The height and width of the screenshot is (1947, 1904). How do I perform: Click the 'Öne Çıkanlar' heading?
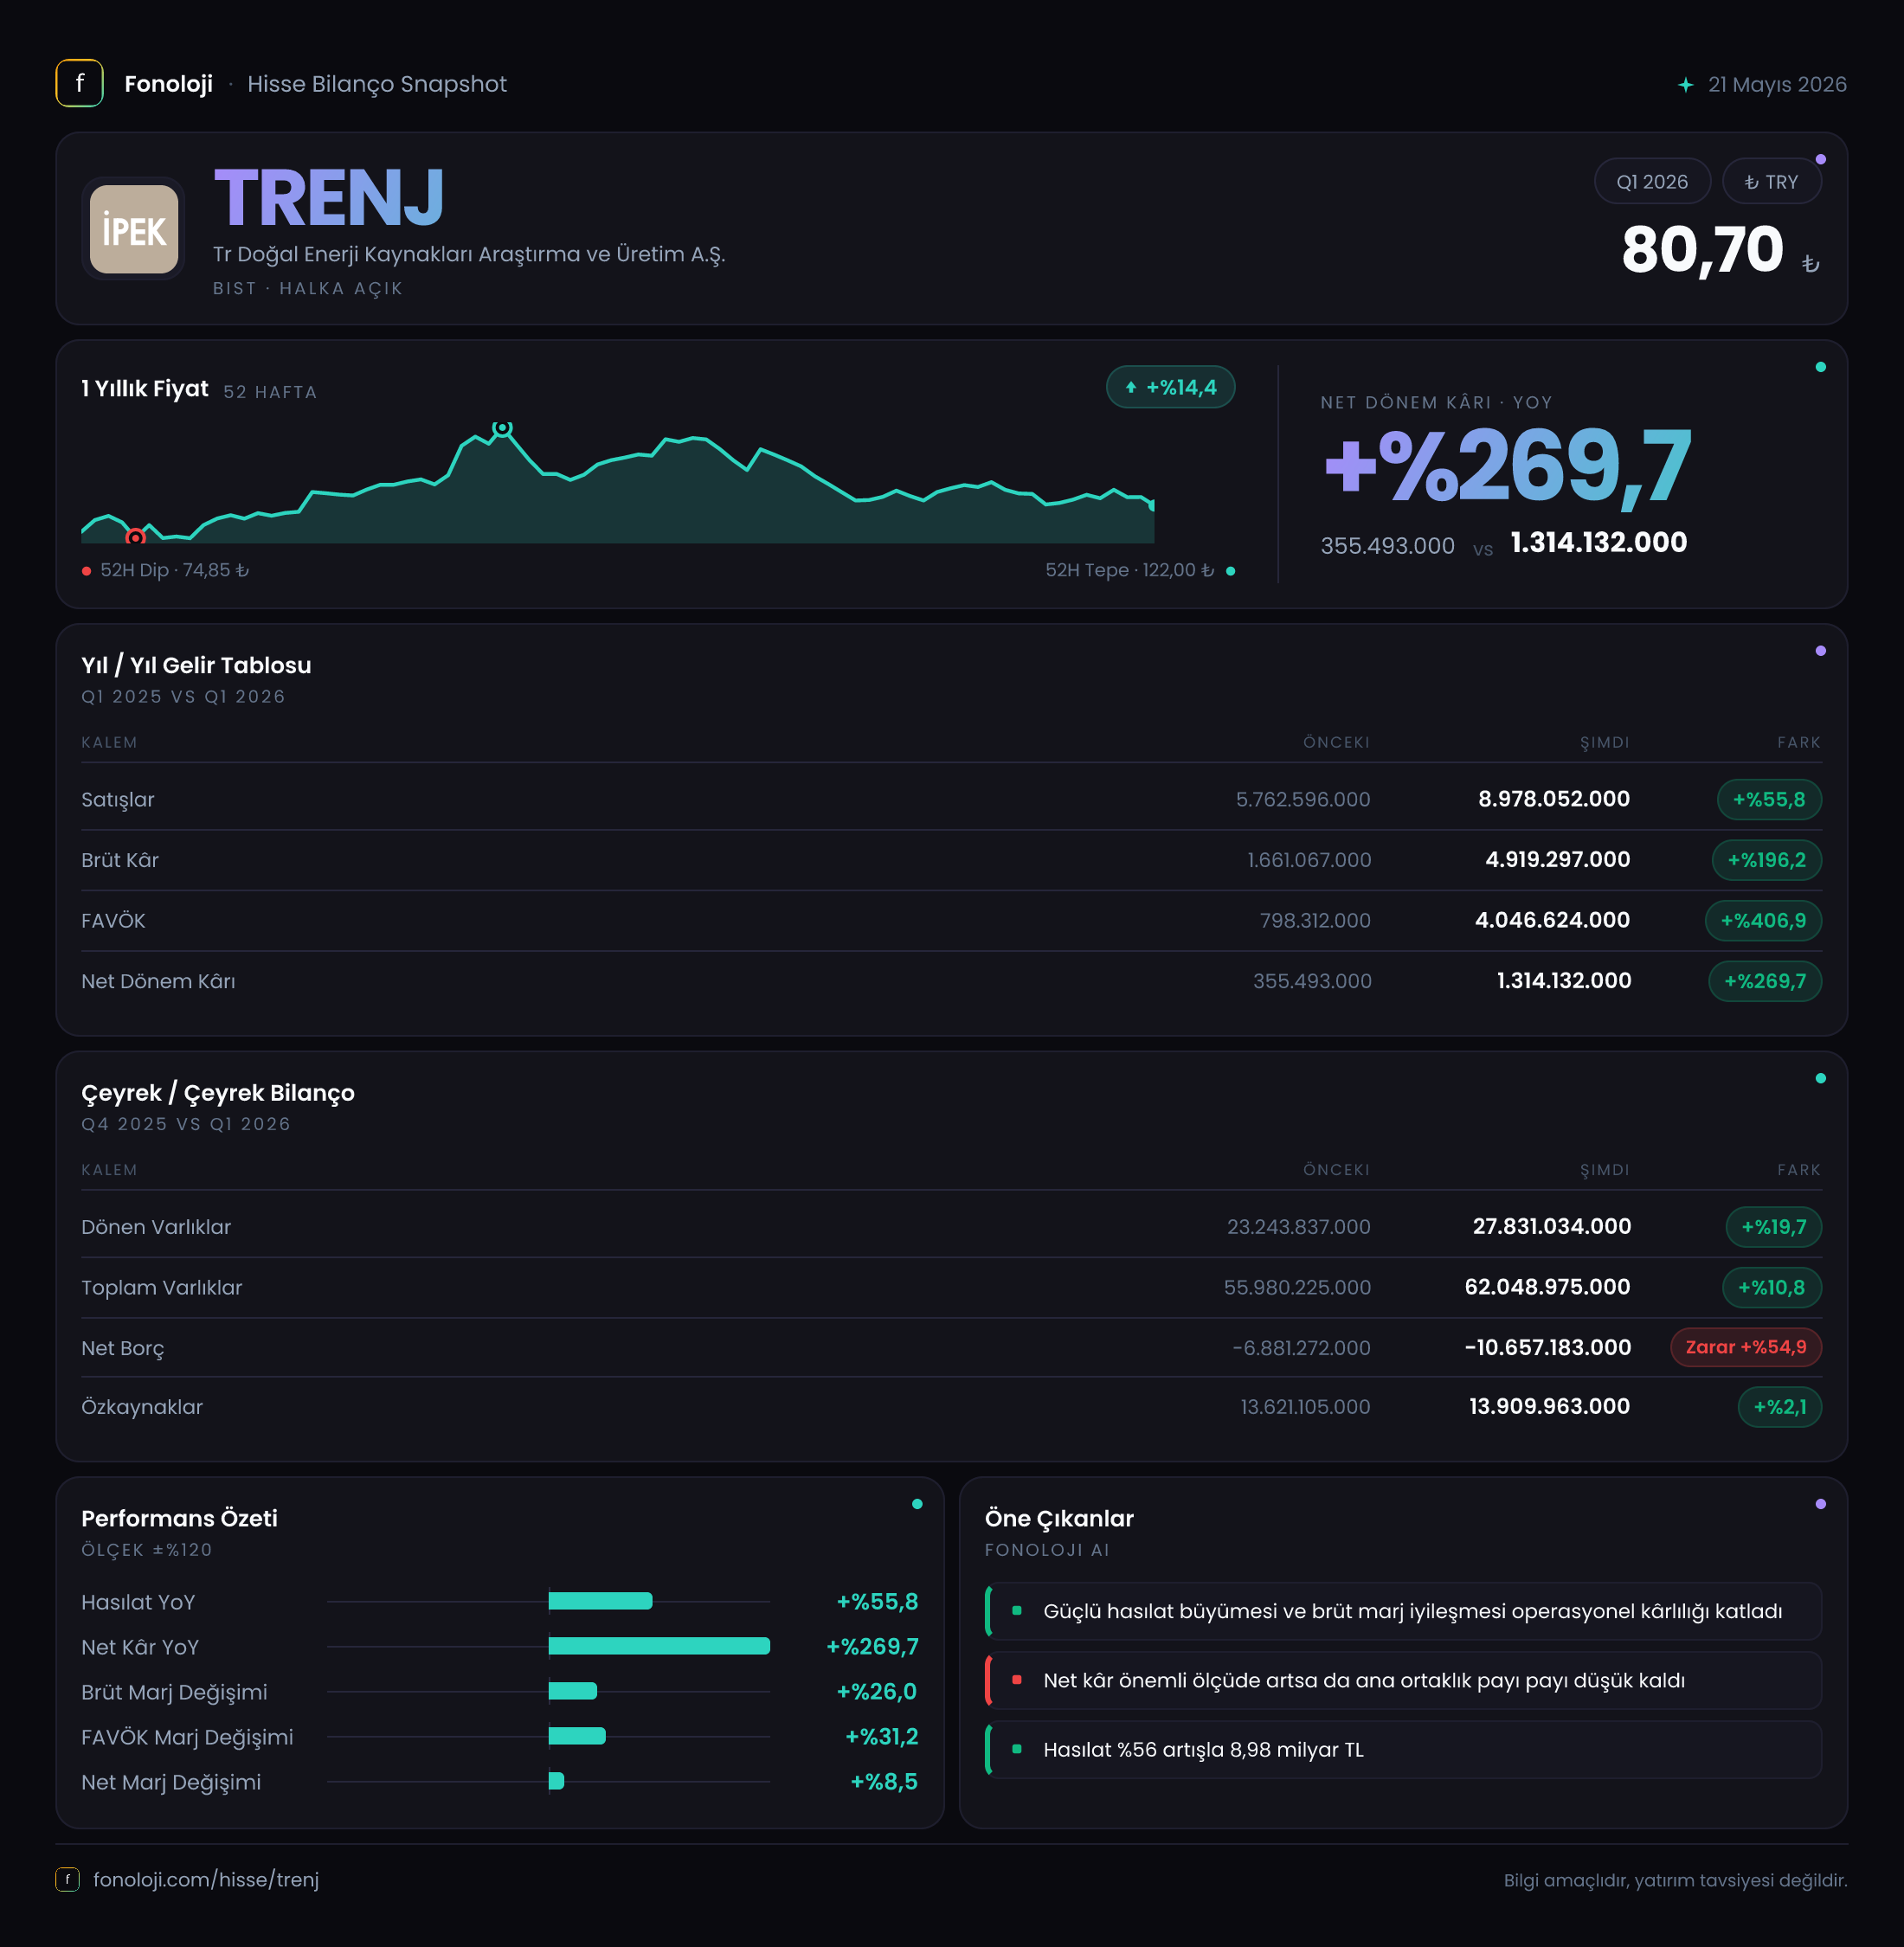click(x=1059, y=1518)
